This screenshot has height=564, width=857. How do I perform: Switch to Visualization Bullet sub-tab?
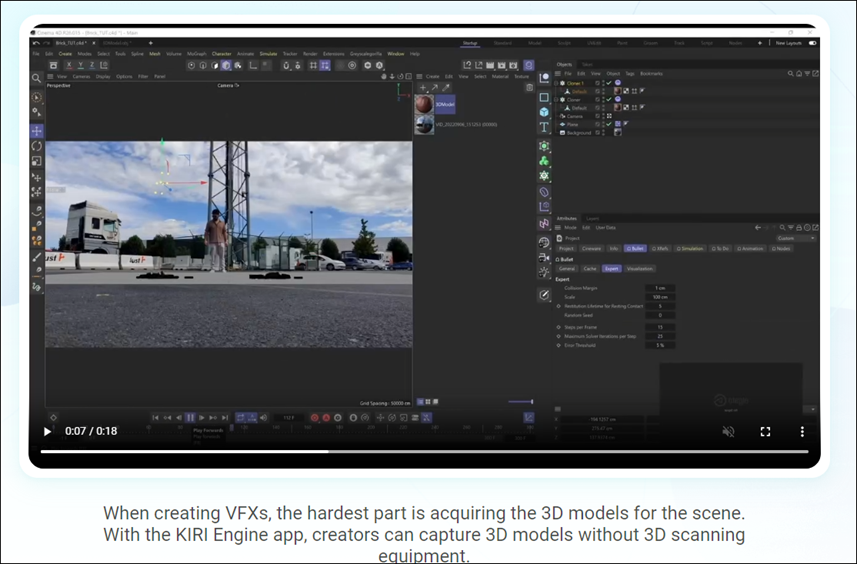[639, 269]
